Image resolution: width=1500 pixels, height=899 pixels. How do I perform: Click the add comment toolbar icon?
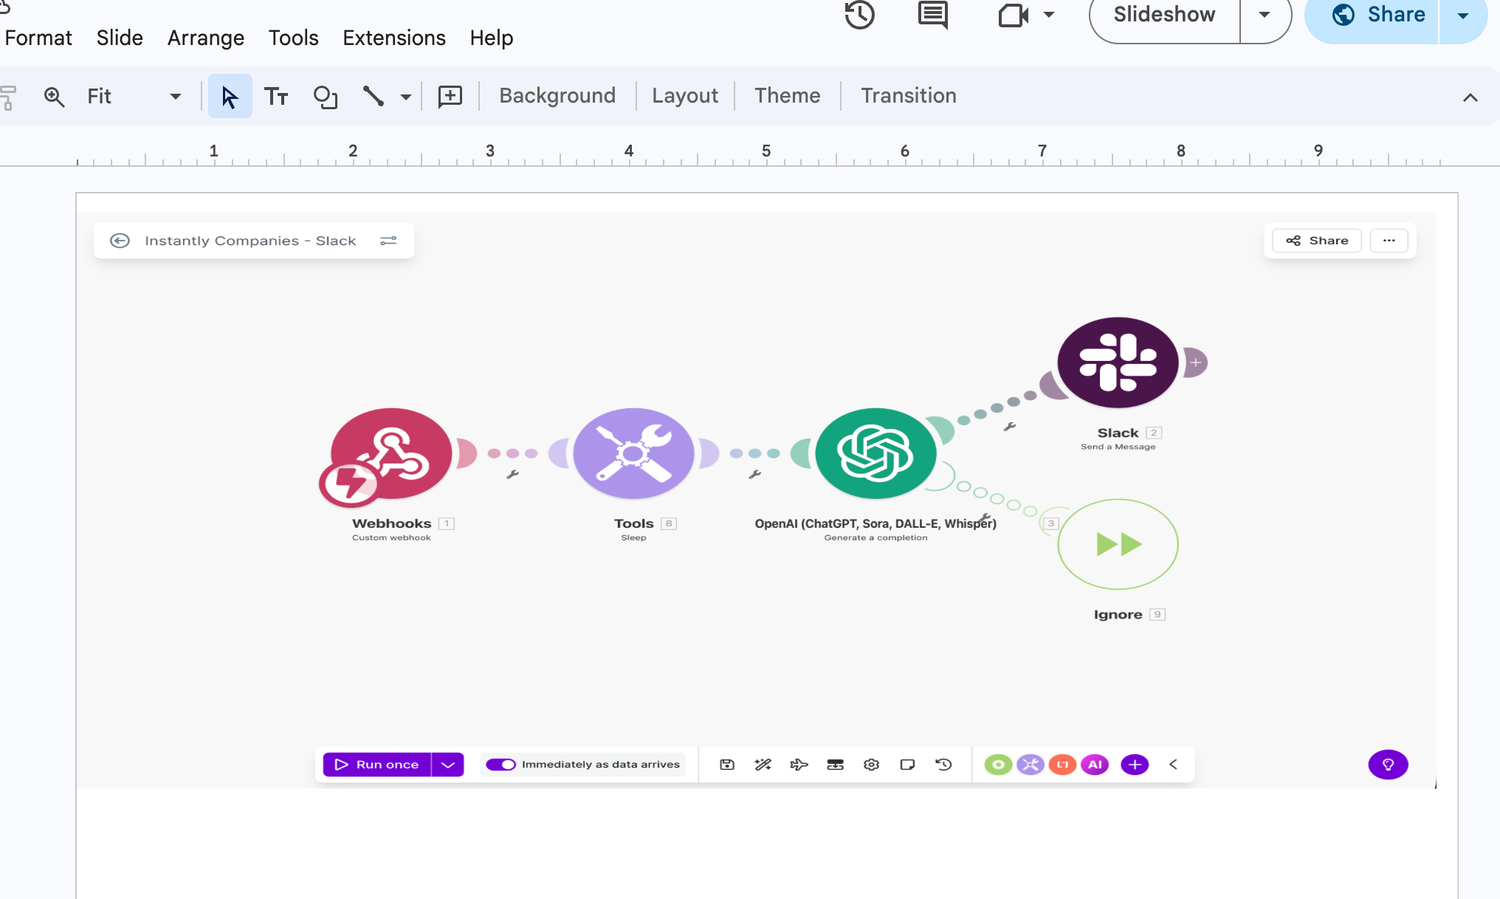[450, 96]
